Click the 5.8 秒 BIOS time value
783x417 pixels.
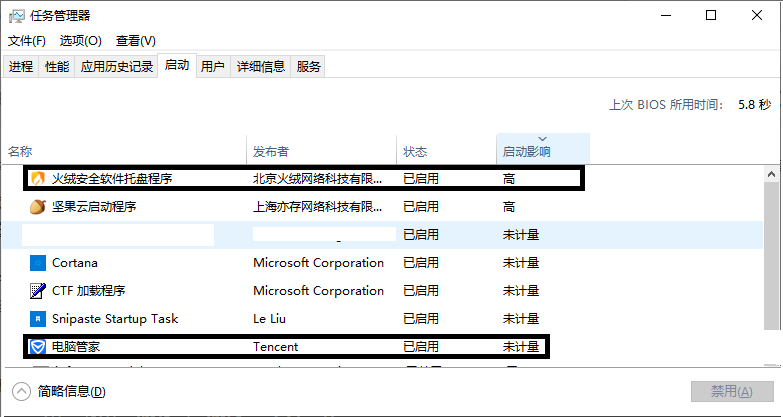tap(755, 105)
